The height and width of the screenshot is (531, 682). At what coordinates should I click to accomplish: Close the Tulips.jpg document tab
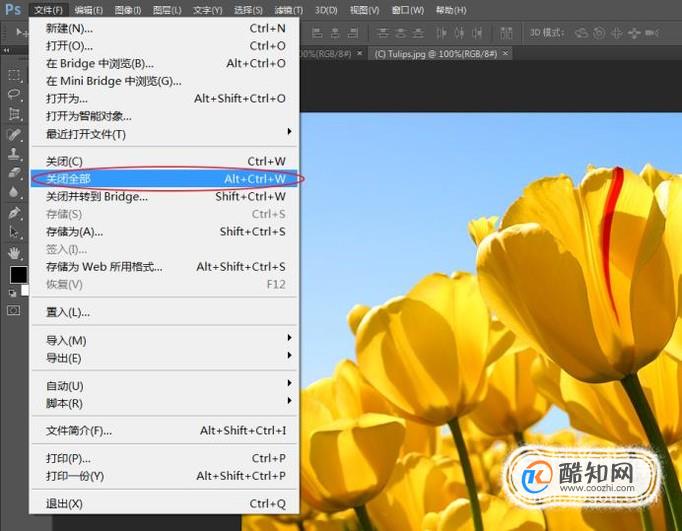click(x=505, y=53)
